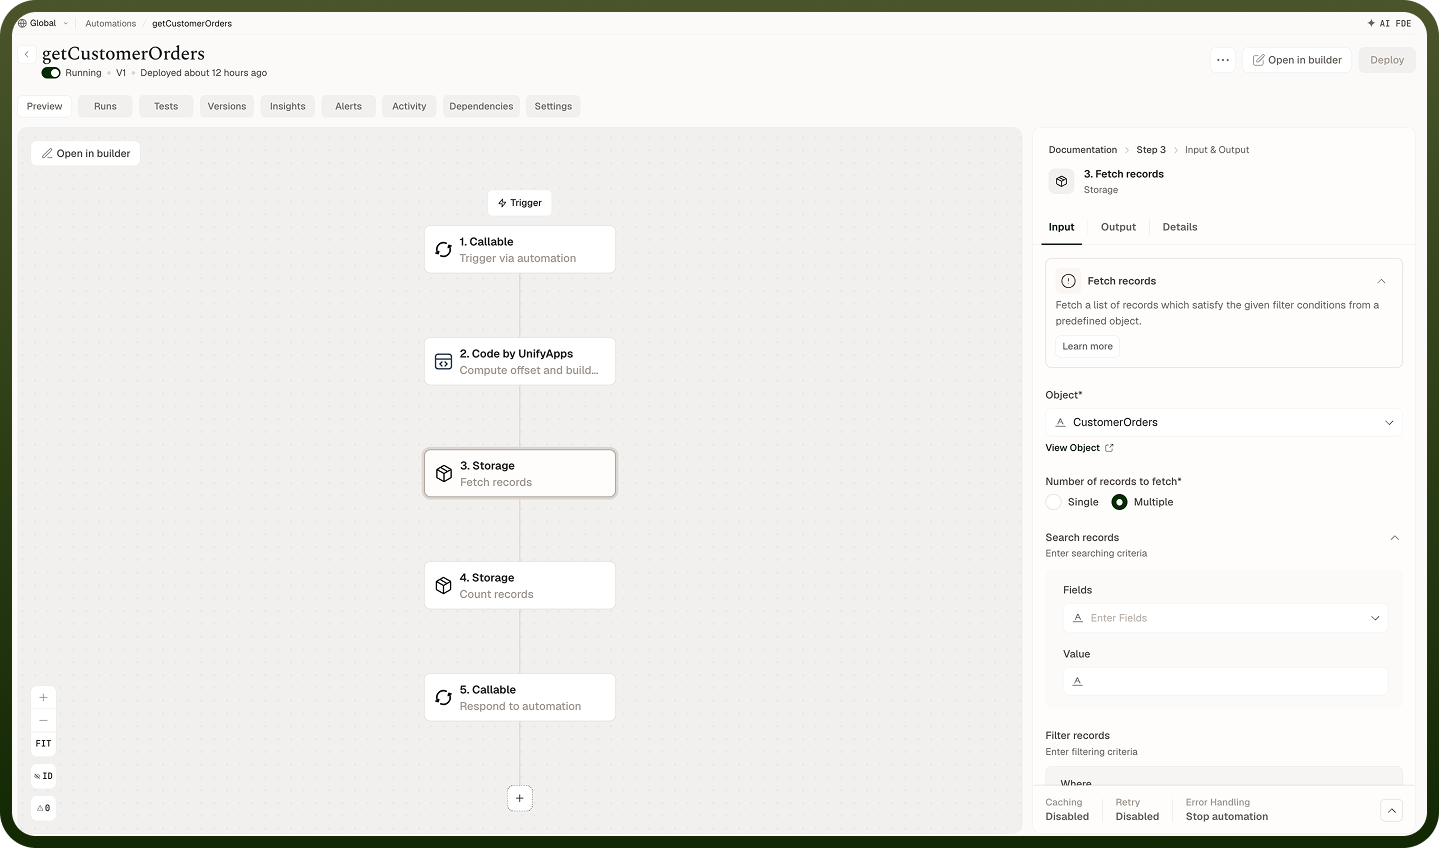Click the storage box icon in panel header

(x=1062, y=181)
